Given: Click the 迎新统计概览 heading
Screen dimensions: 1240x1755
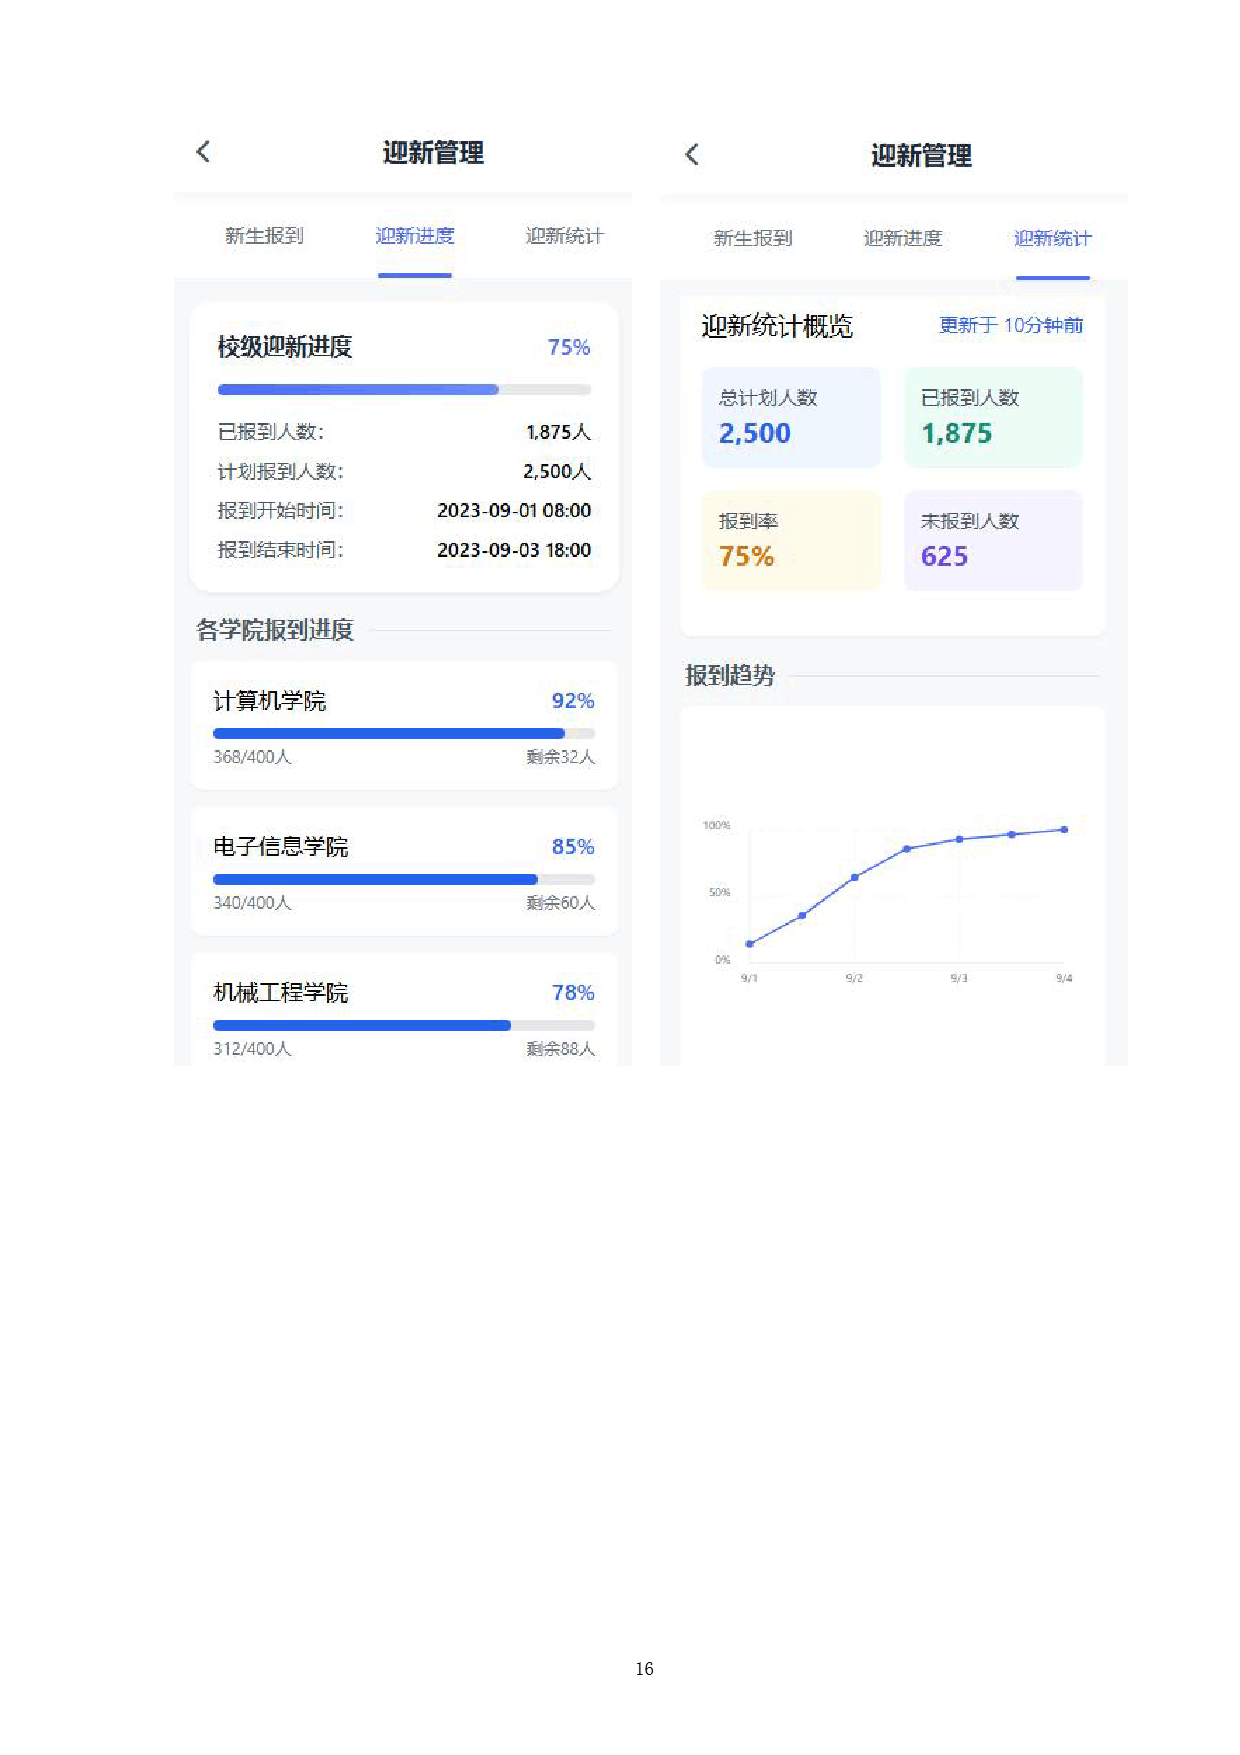Looking at the screenshot, I should tap(777, 326).
